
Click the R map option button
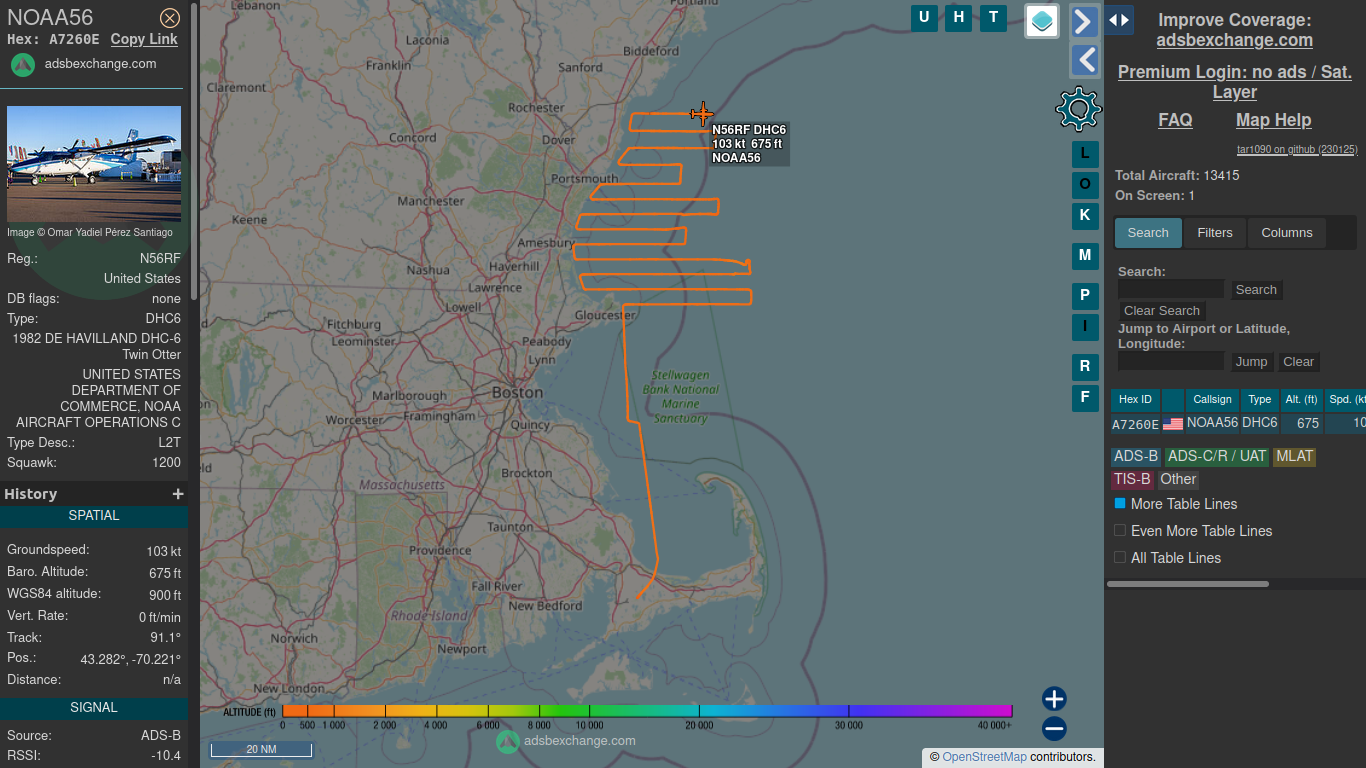click(x=1085, y=367)
